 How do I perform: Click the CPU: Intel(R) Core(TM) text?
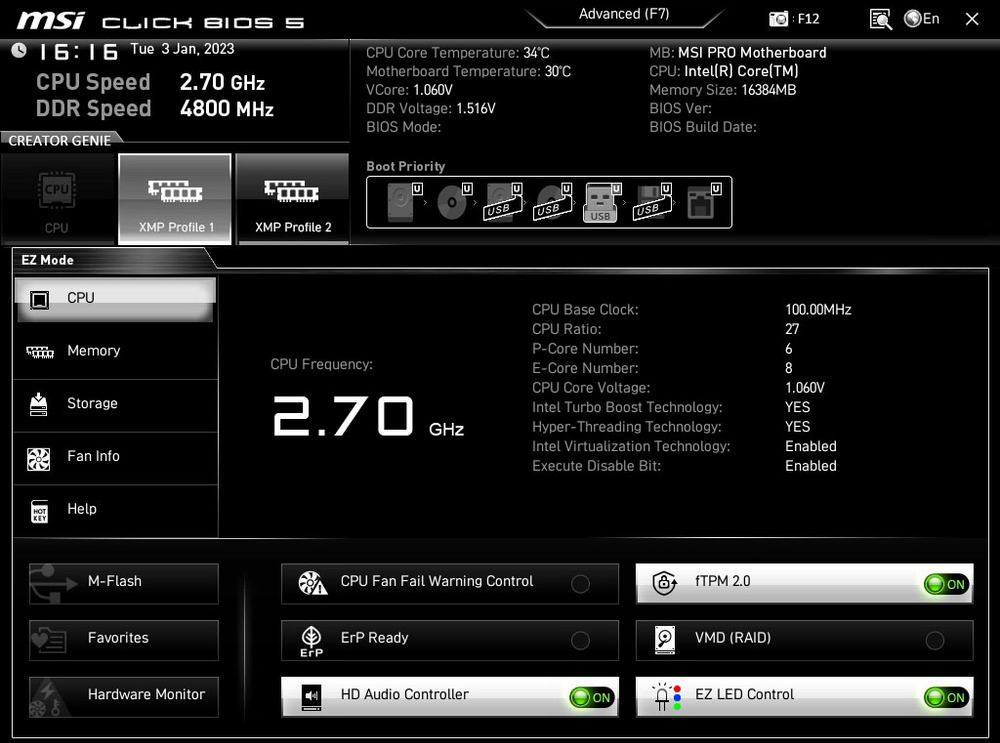coord(724,71)
